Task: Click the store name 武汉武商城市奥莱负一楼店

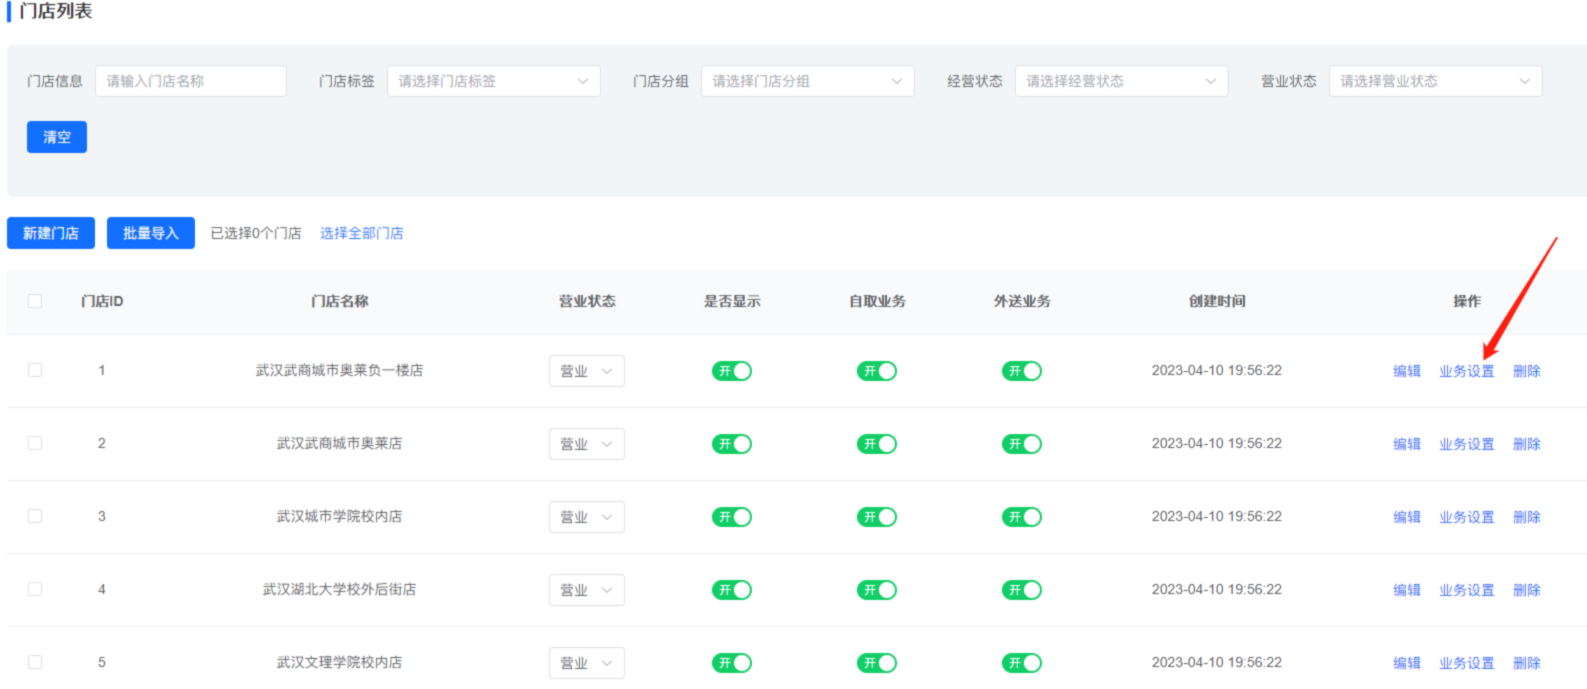Action: tap(339, 370)
